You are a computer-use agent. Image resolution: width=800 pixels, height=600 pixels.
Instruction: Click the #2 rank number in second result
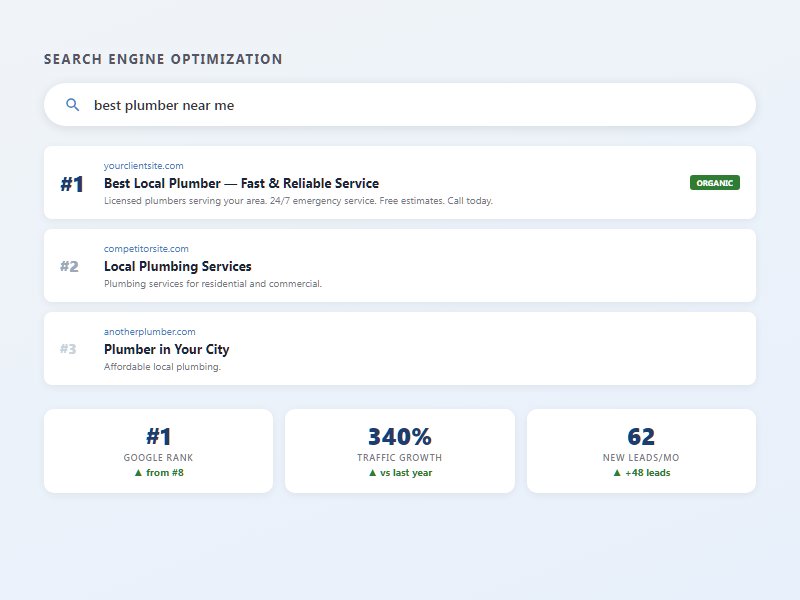pos(69,267)
